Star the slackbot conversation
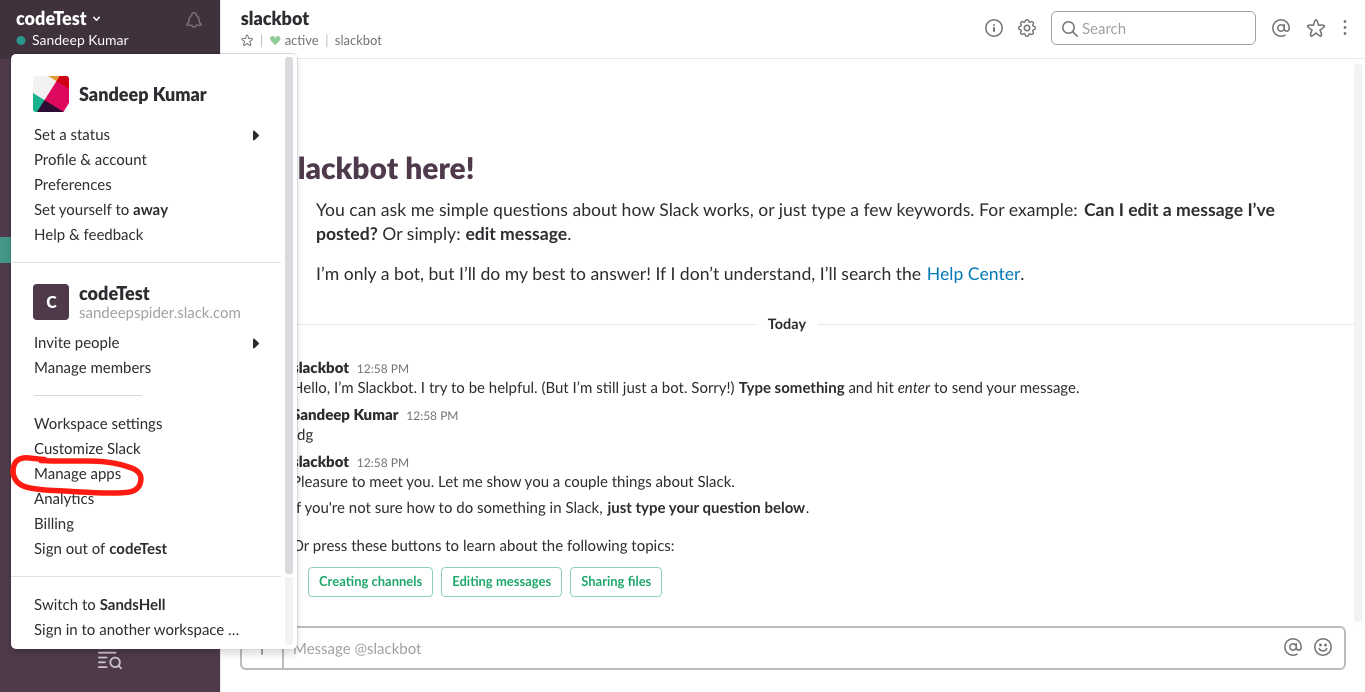This screenshot has width=1365, height=692. (x=247, y=41)
